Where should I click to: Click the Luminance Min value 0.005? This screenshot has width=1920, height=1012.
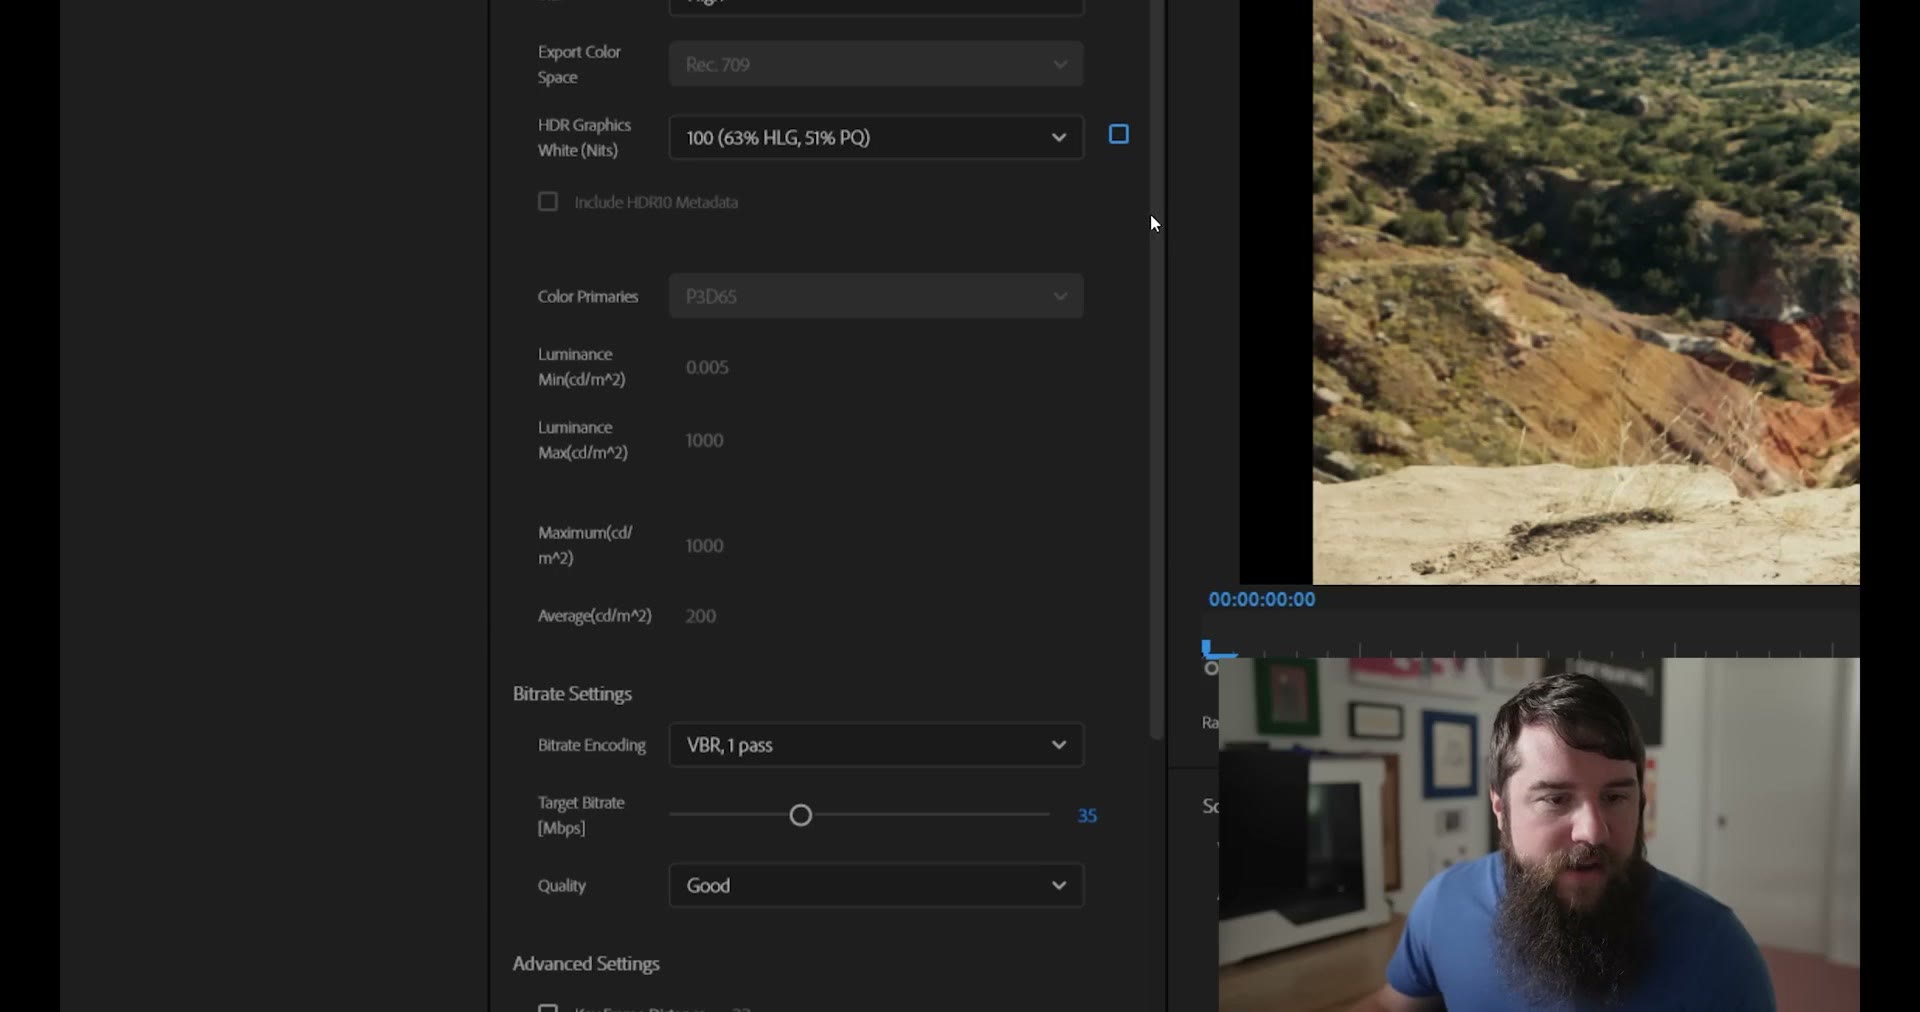tap(707, 367)
